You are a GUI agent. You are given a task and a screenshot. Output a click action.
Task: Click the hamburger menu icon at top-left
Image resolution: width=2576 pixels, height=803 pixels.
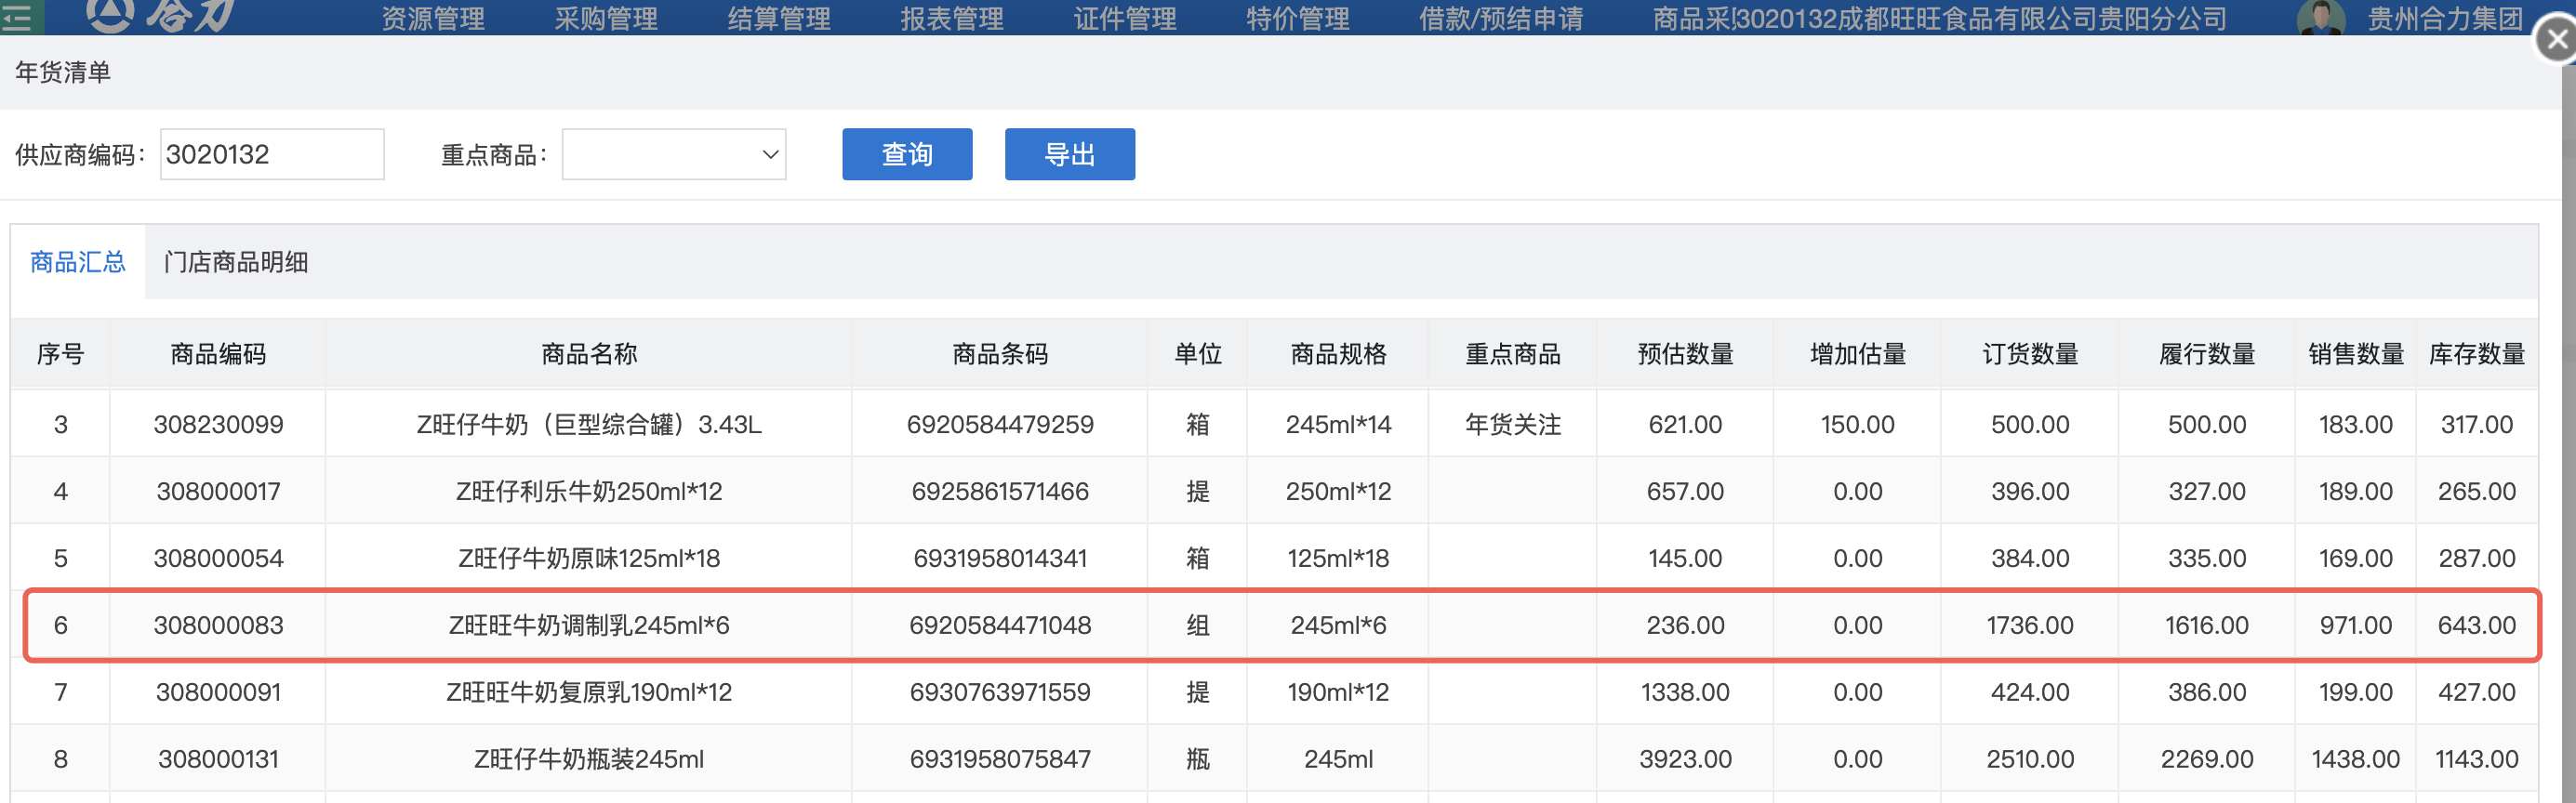coord(18,17)
